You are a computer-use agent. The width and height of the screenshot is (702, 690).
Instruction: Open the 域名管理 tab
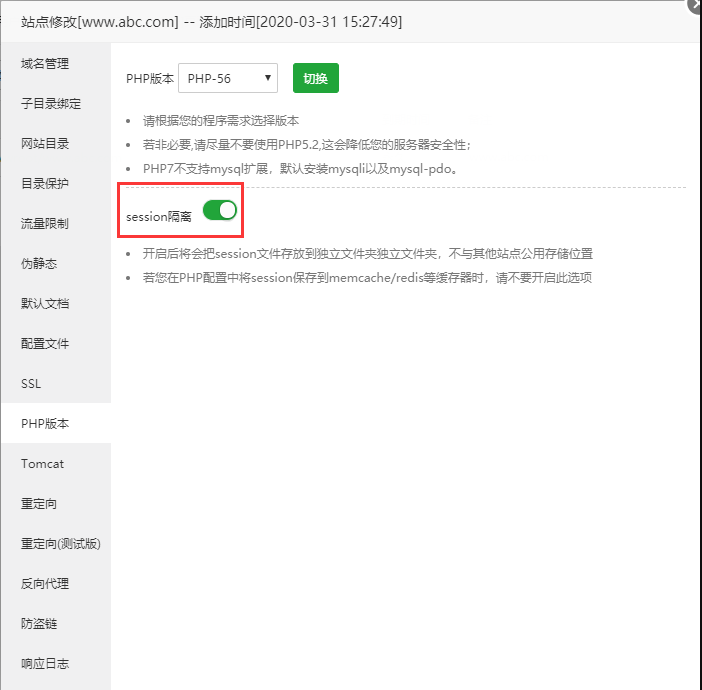pos(56,64)
